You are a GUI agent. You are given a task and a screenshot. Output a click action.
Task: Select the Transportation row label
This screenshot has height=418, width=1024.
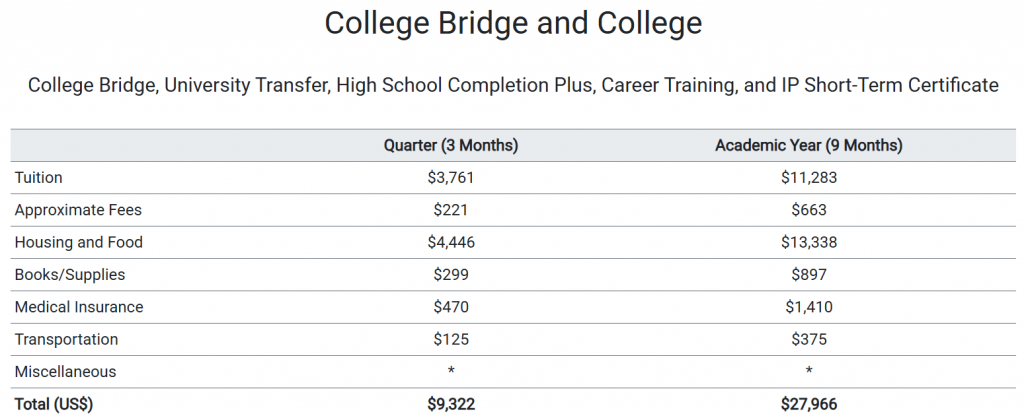66,340
